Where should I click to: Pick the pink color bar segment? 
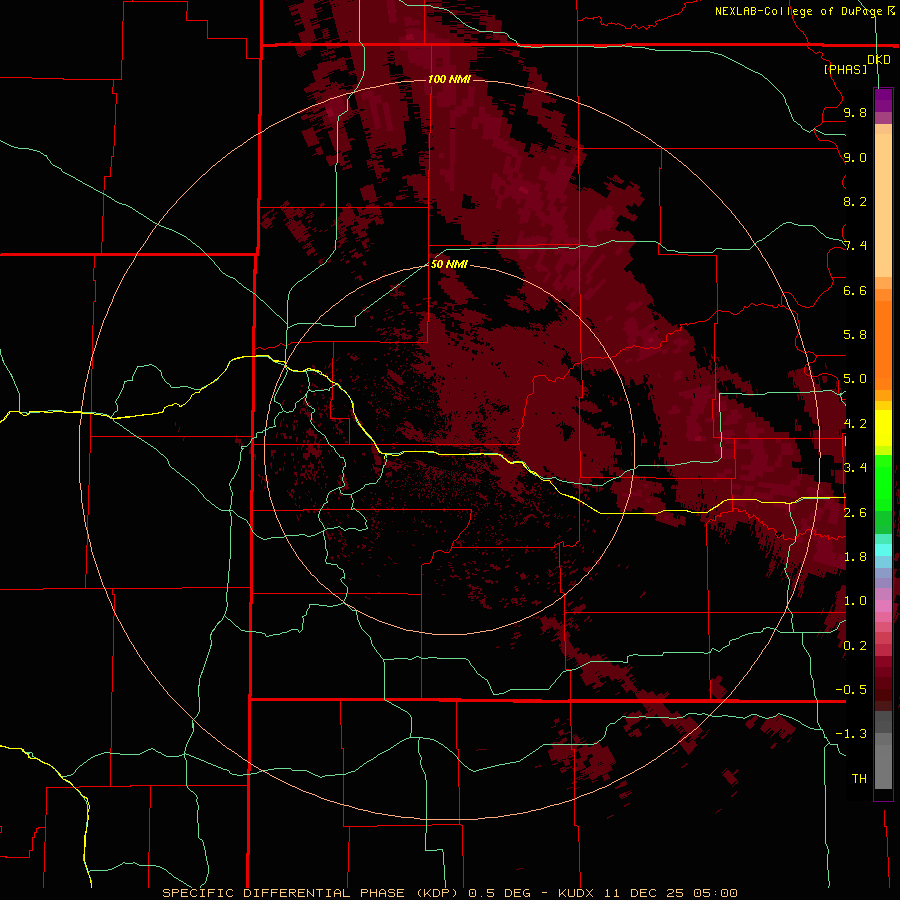[x=883, y=606]
